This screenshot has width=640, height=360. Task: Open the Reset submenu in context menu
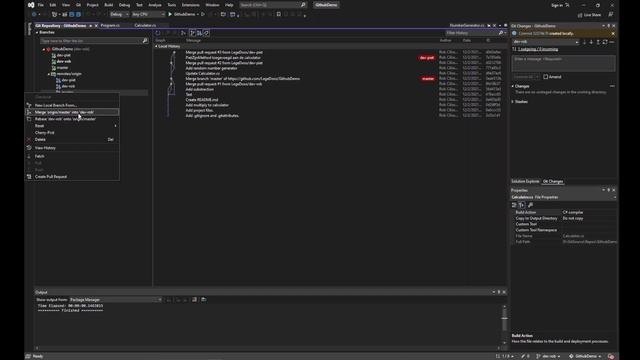(72, 126)
